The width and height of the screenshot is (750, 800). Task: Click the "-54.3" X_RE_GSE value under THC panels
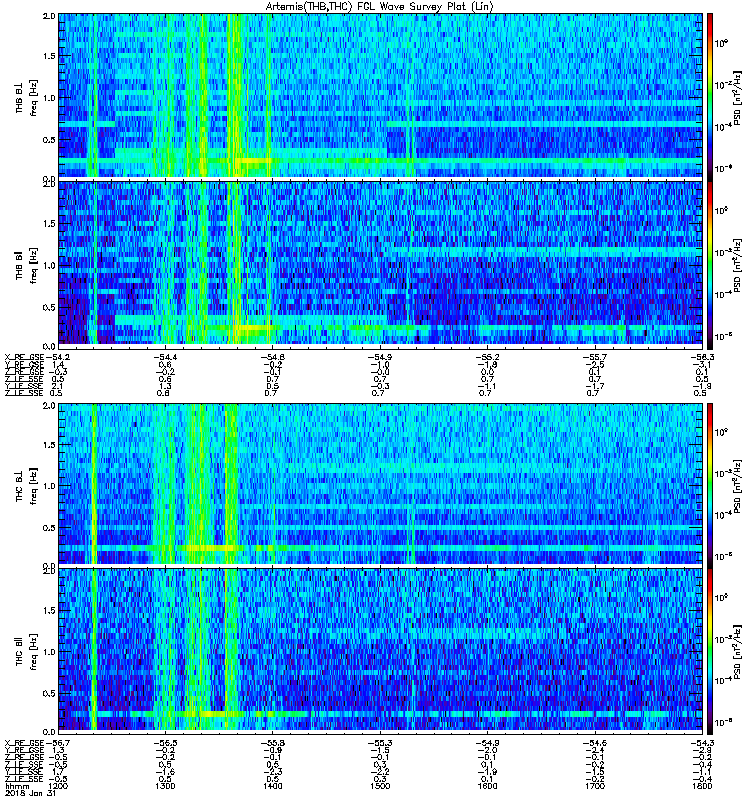pyautogui.click(x=702, y=743)
